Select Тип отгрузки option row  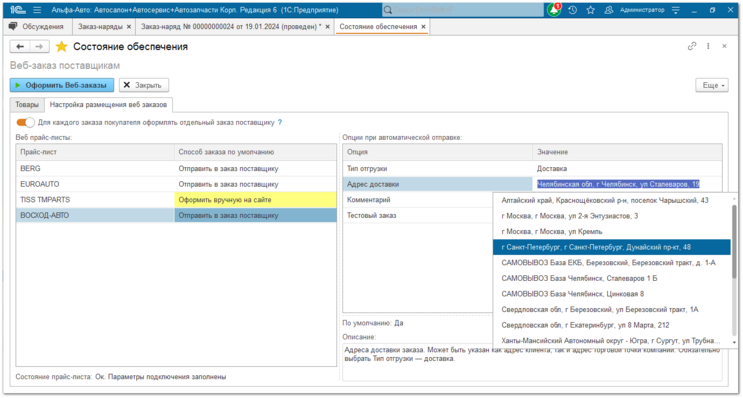coord(533,169)
